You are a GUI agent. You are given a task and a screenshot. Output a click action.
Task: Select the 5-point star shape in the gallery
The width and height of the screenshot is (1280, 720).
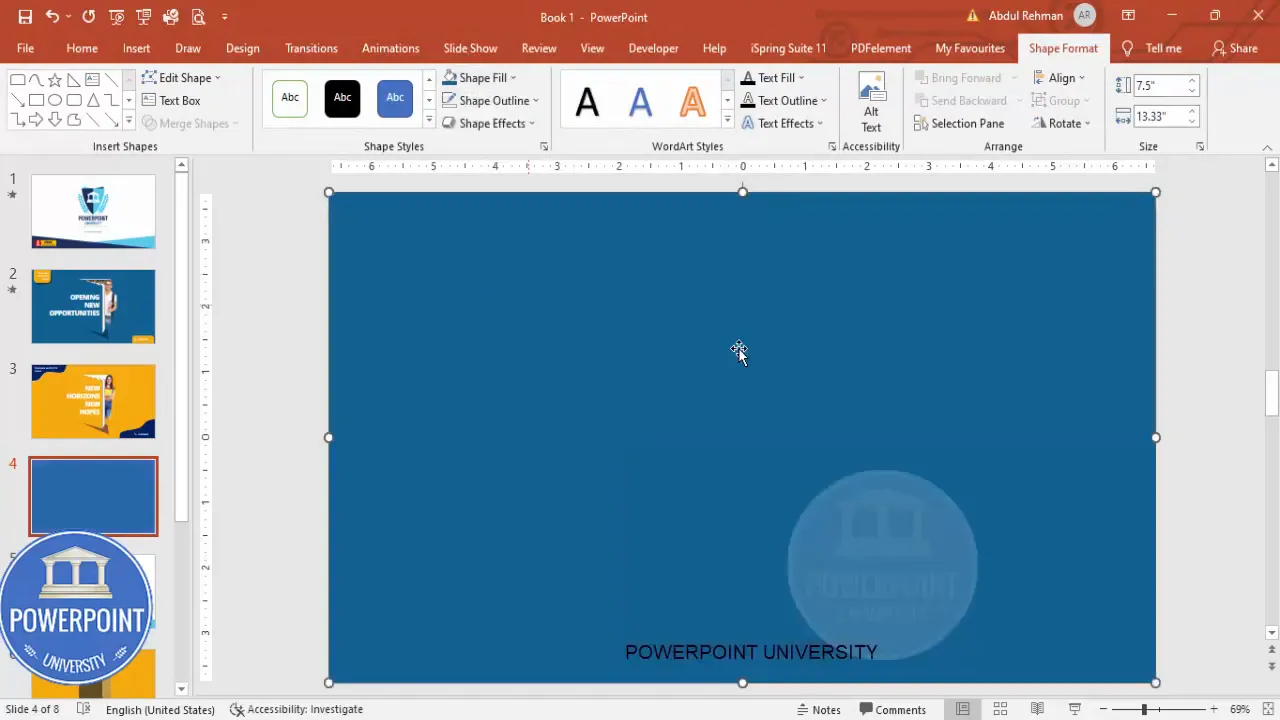click(x=55, y=80)
